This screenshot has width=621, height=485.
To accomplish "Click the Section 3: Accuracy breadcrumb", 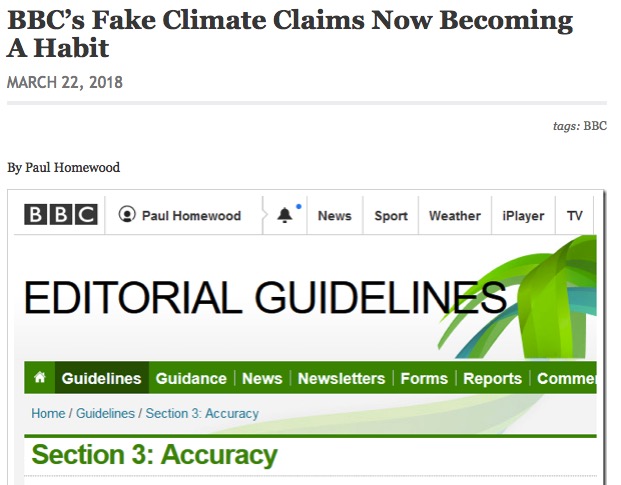I will [202, 413].
